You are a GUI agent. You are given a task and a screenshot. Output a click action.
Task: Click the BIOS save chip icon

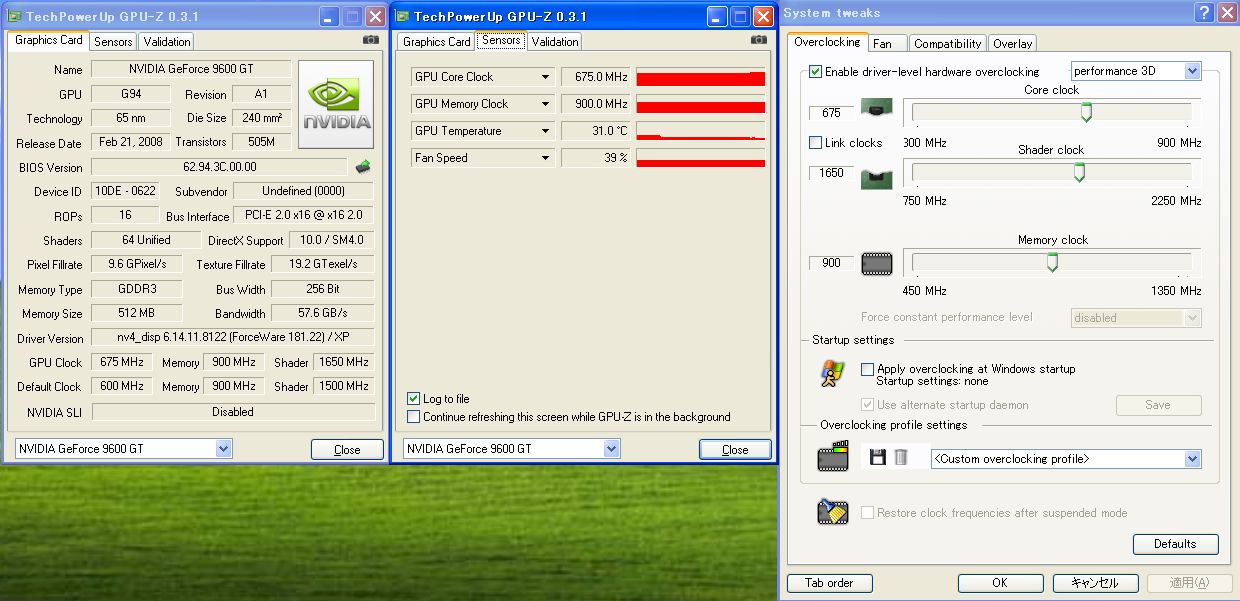pos(363,167)
